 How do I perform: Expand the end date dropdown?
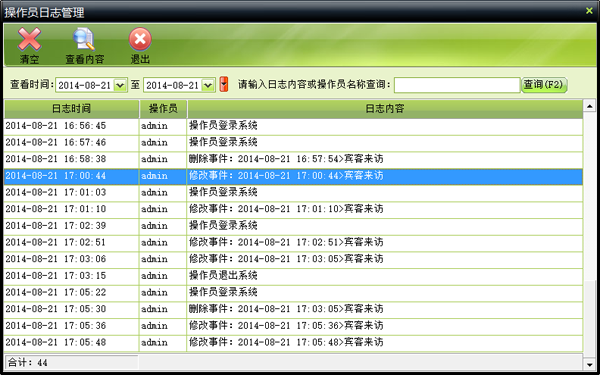point(208,85)
